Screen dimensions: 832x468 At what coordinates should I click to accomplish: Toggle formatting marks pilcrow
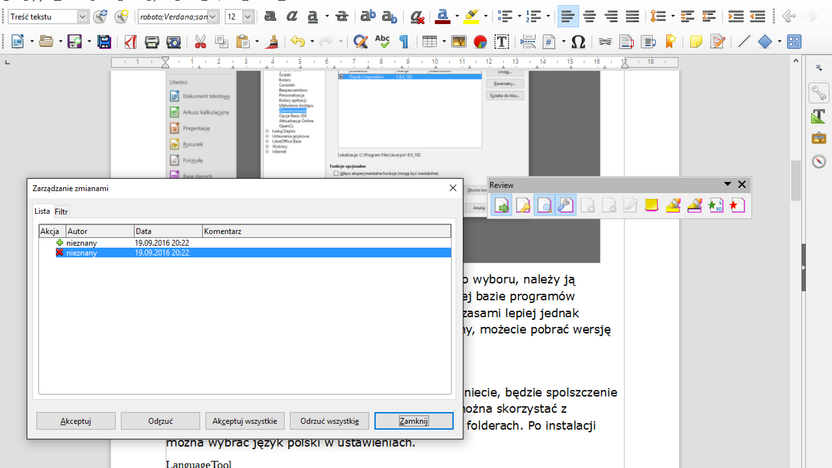click(404, 41)
